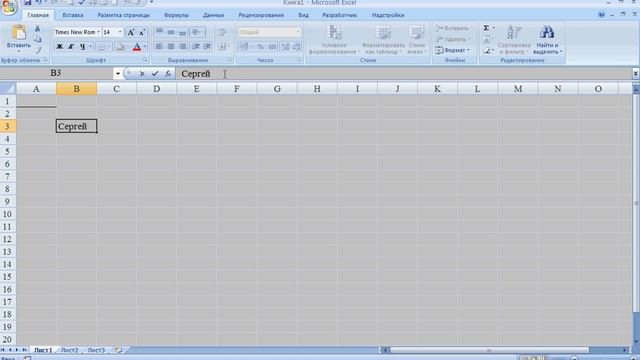This screenshot has height=360, width=640.
Task: Click the Format as Table icon
Action: (383, 32)
